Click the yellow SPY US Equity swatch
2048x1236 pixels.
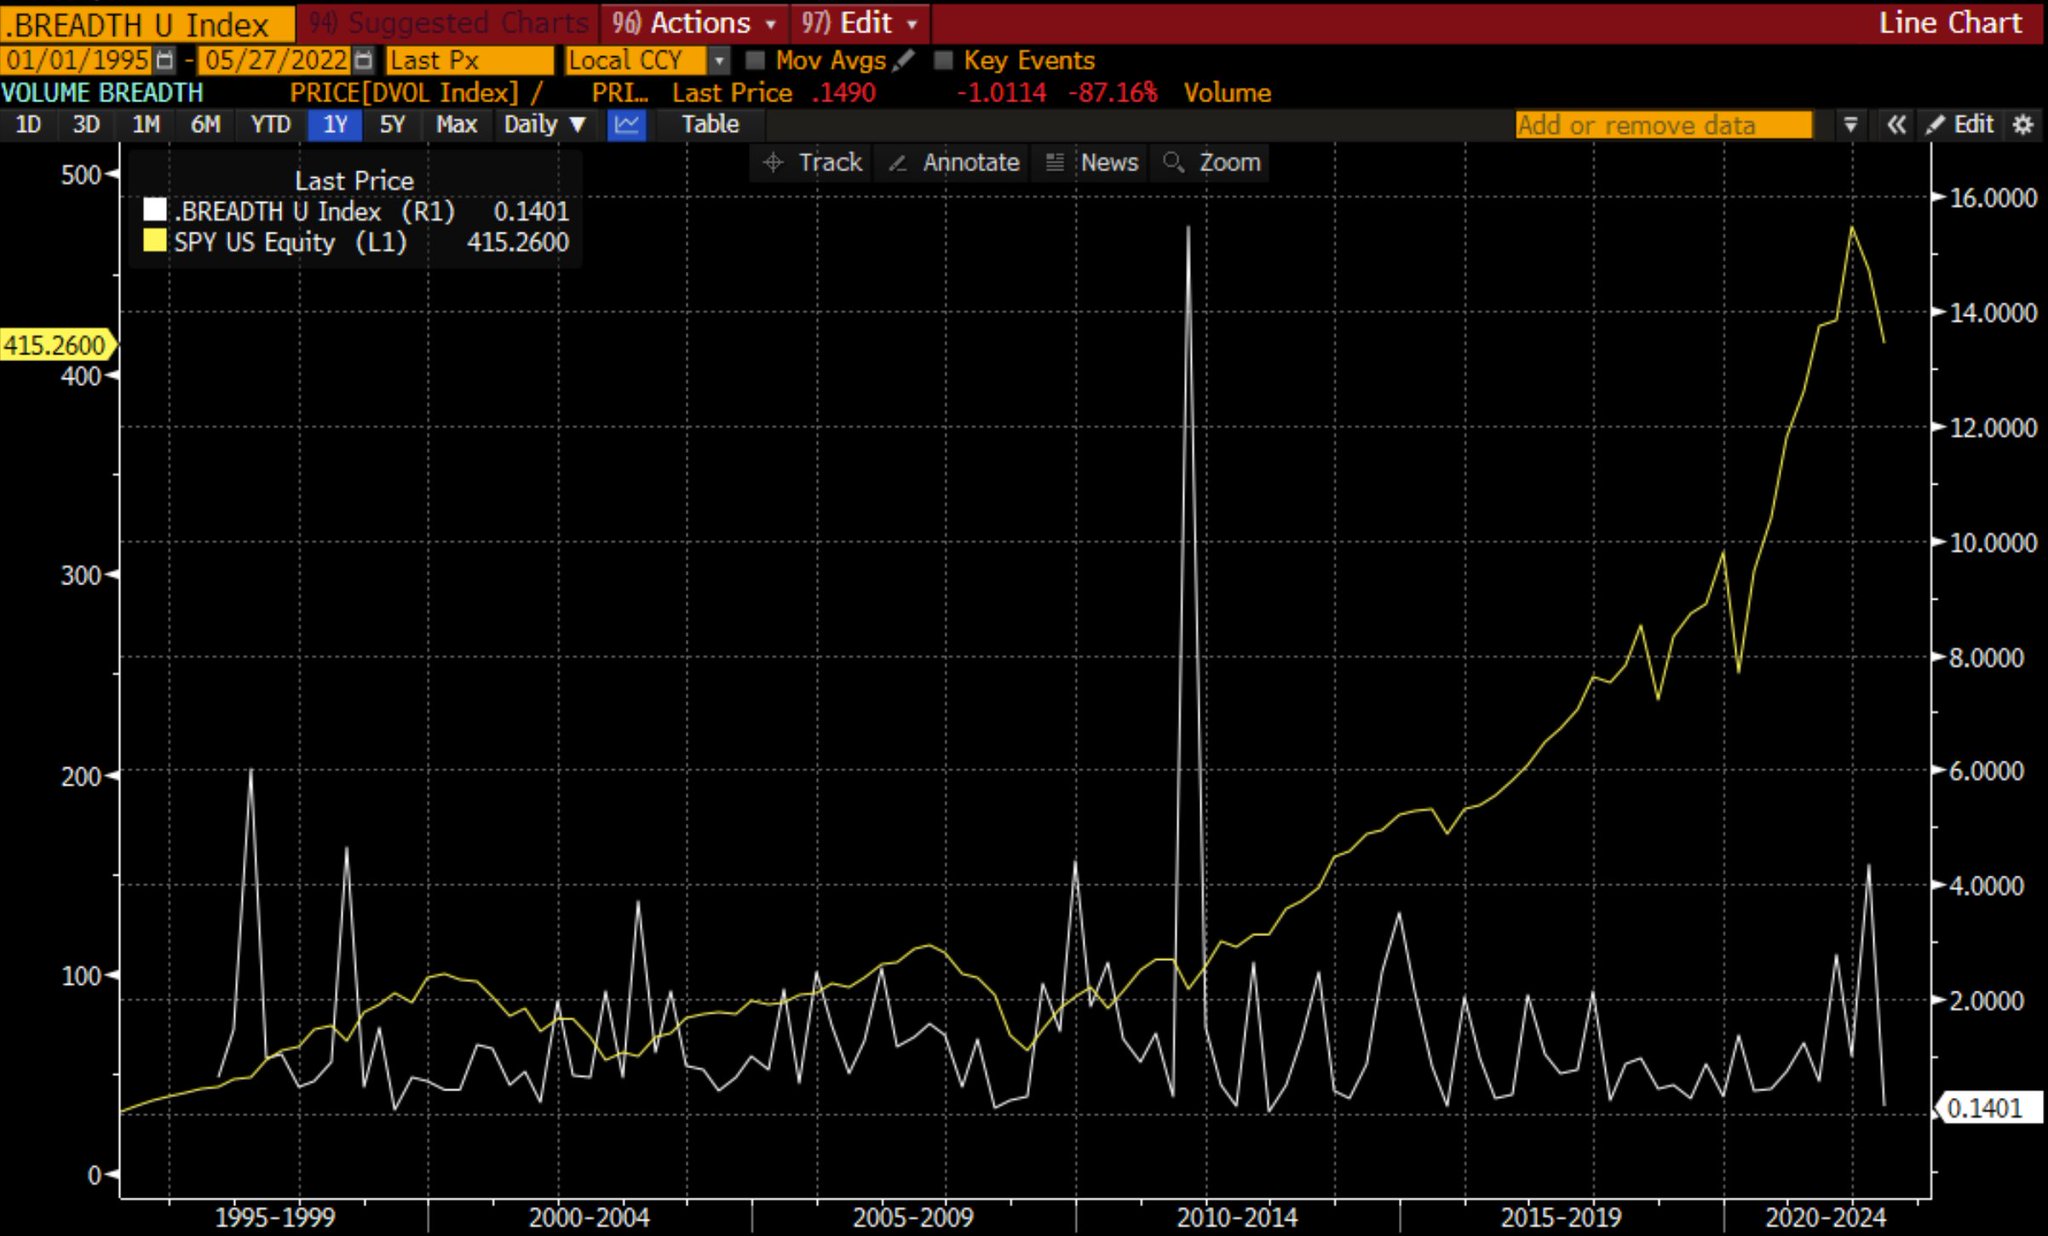pos(155,241)
